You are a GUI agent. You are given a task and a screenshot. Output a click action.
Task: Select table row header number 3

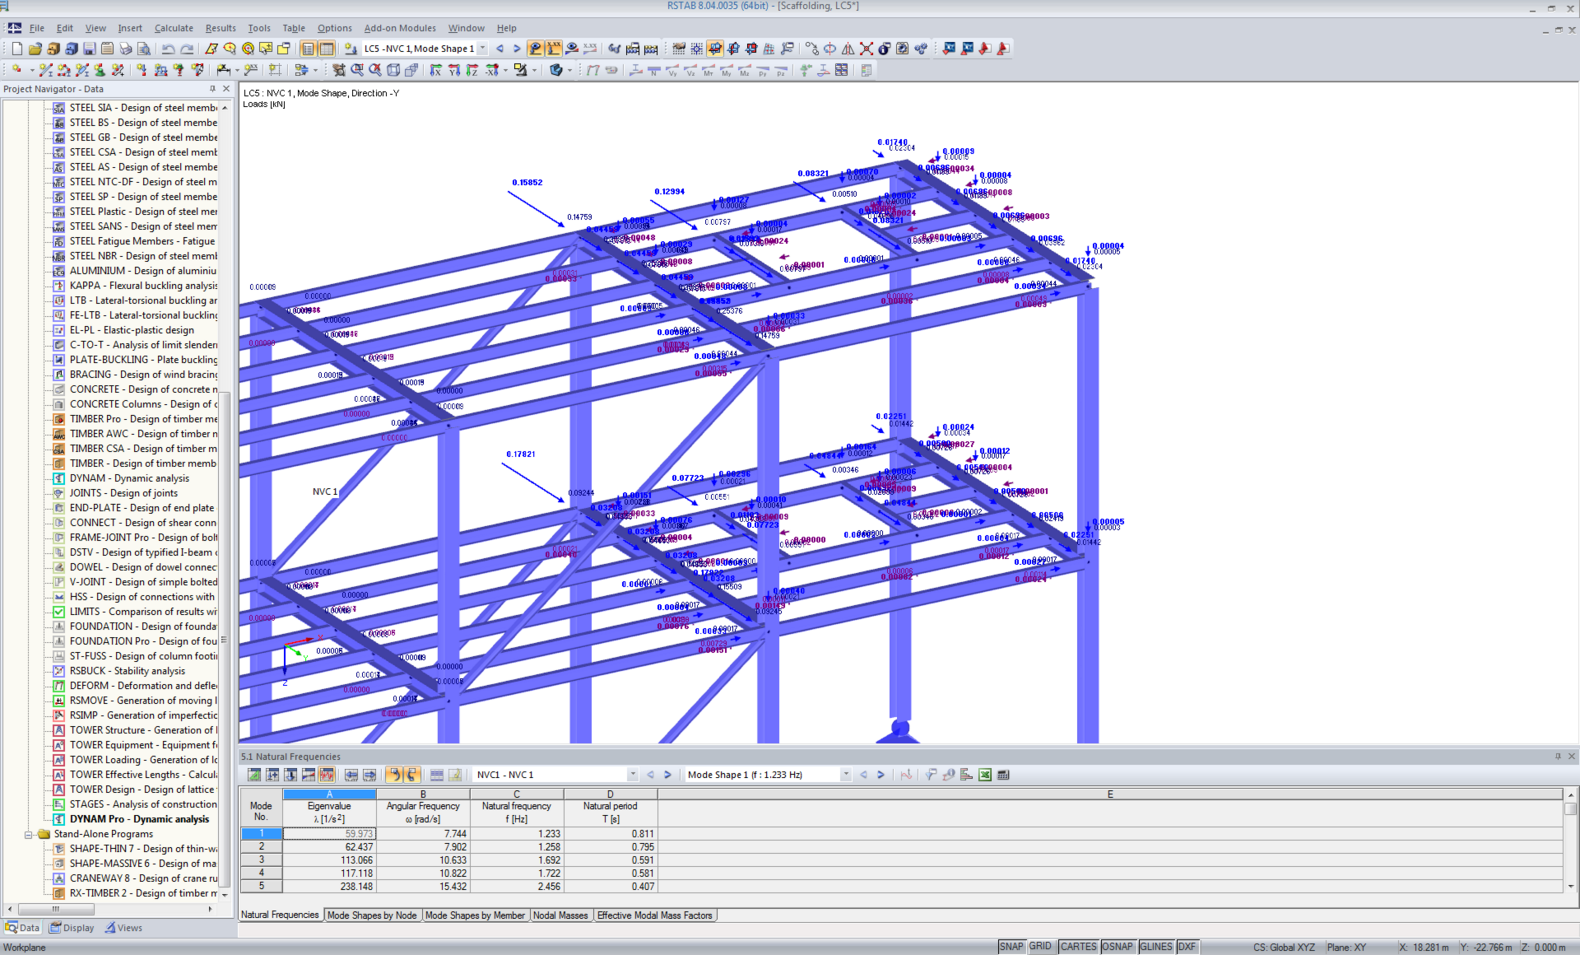(261, 860)
